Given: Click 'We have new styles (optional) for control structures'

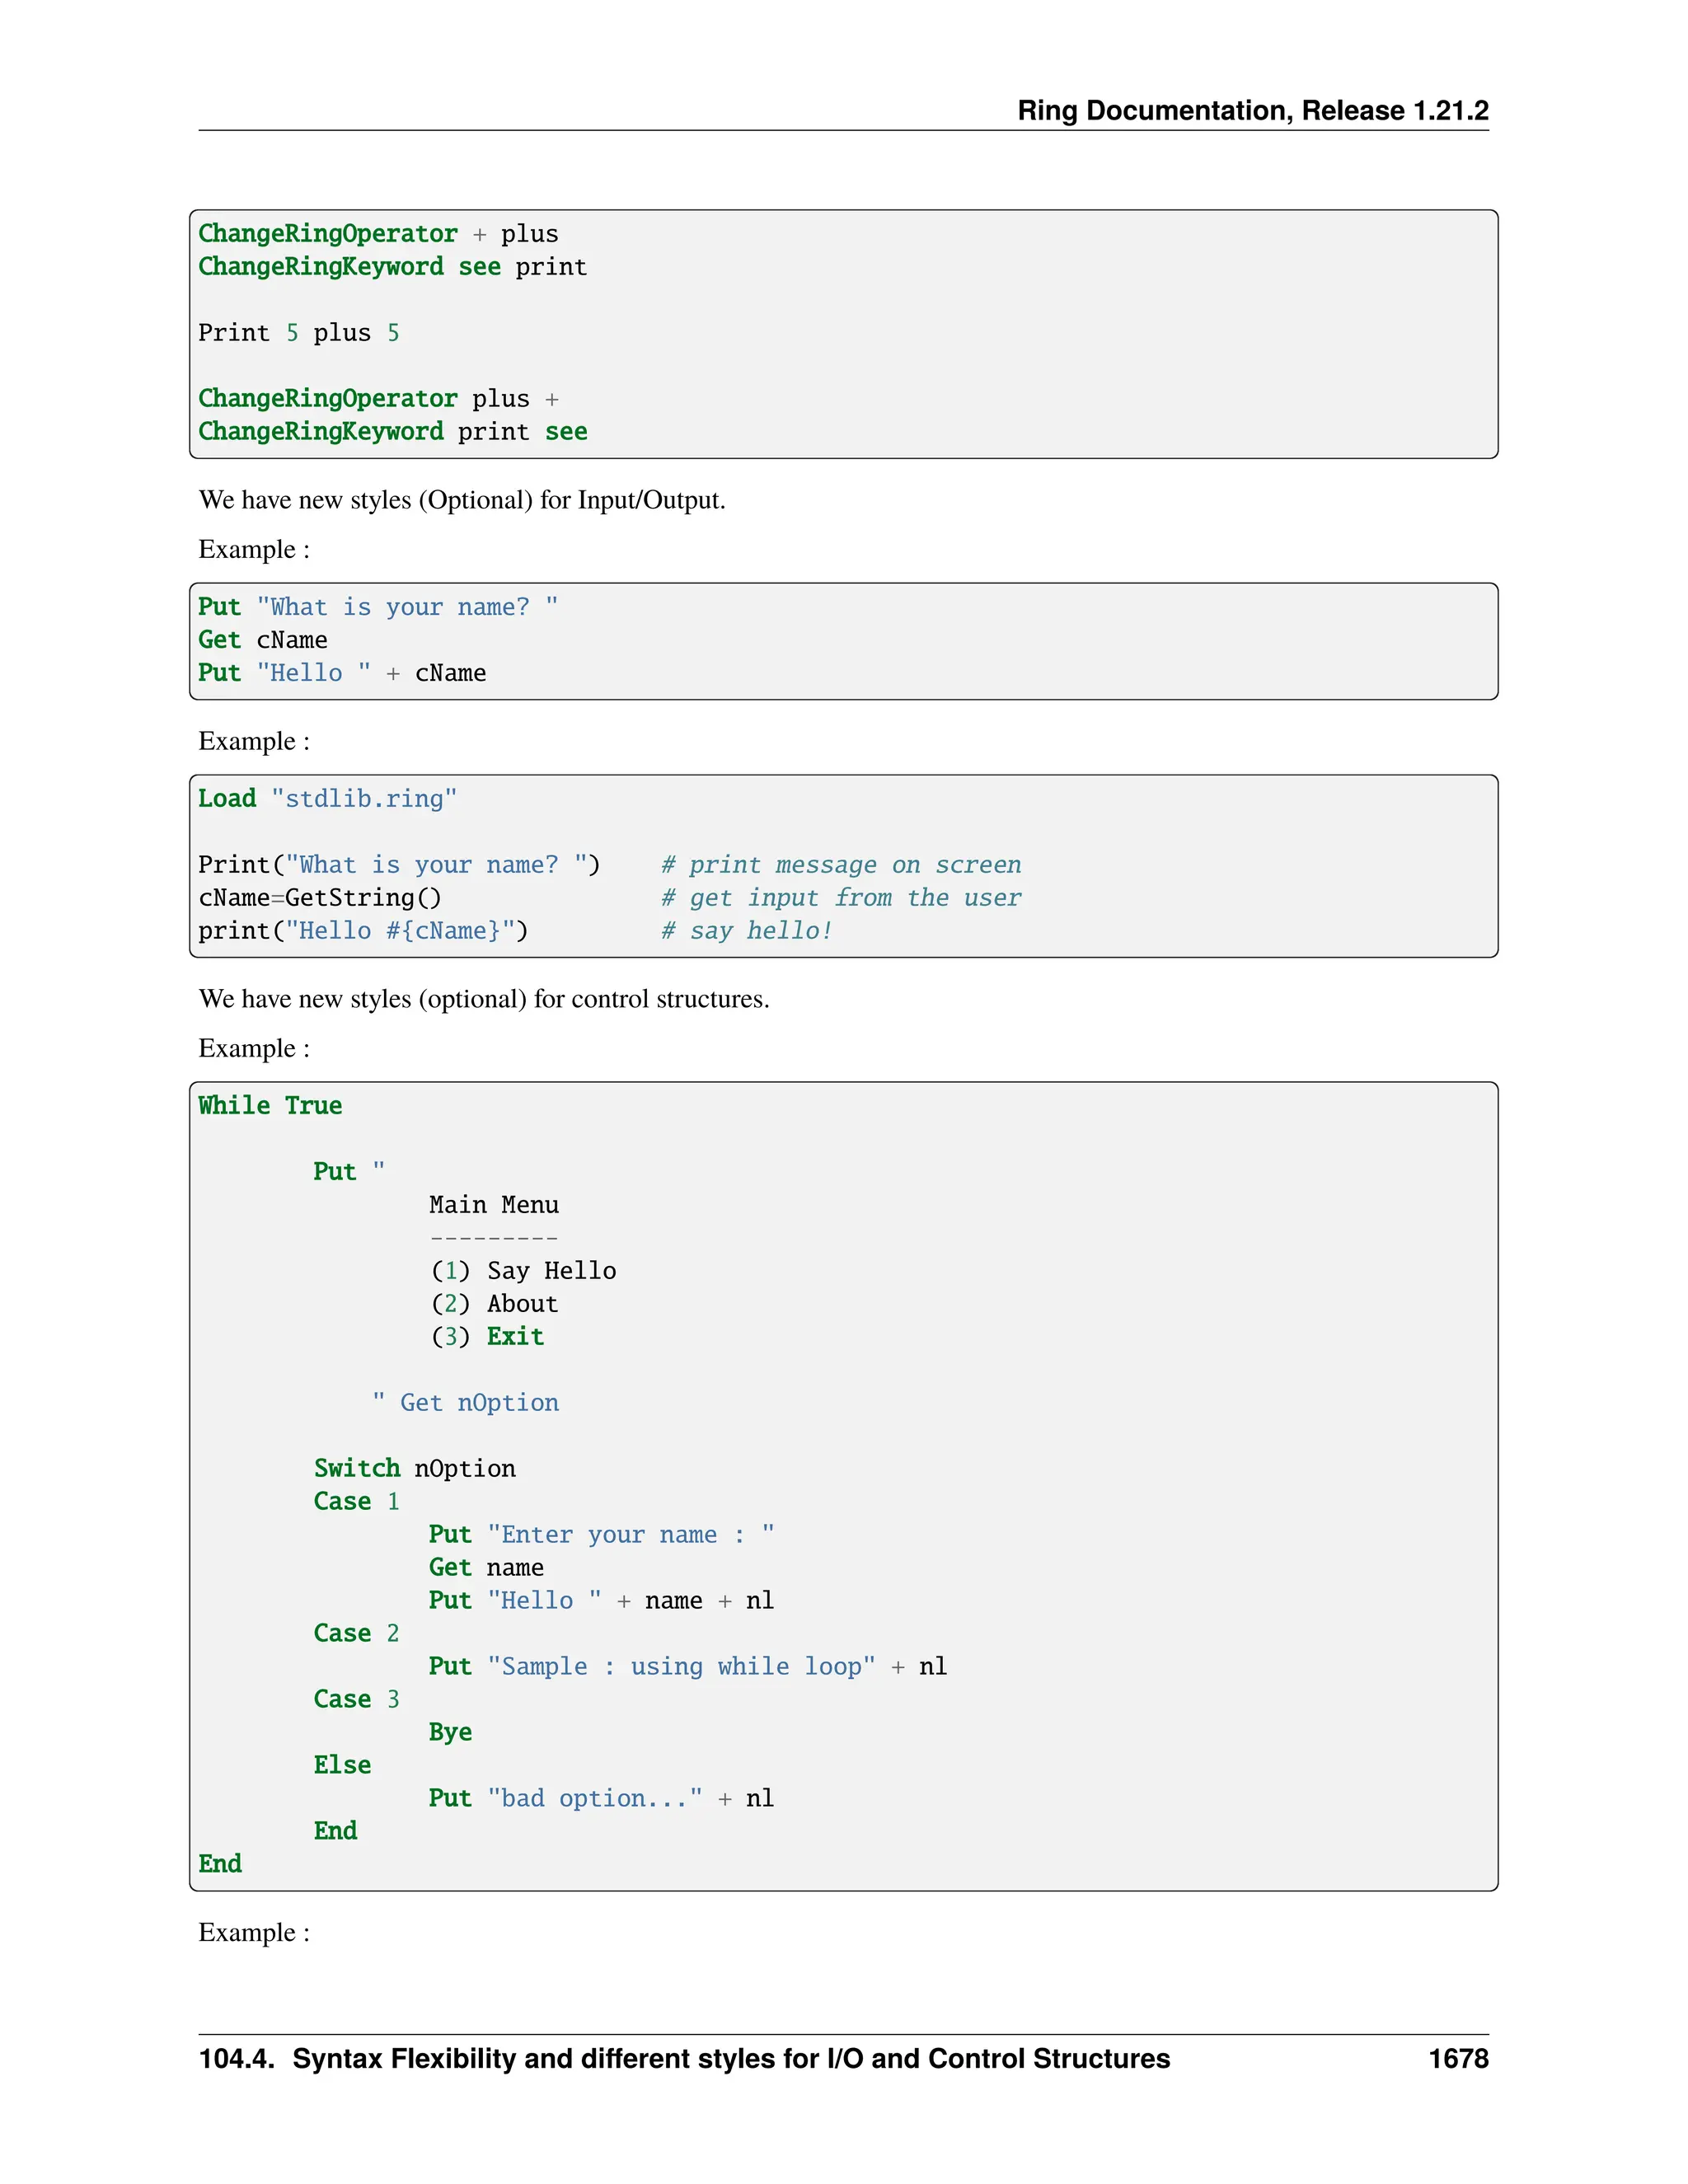Looking at the screenshot, I should point(484,999).
